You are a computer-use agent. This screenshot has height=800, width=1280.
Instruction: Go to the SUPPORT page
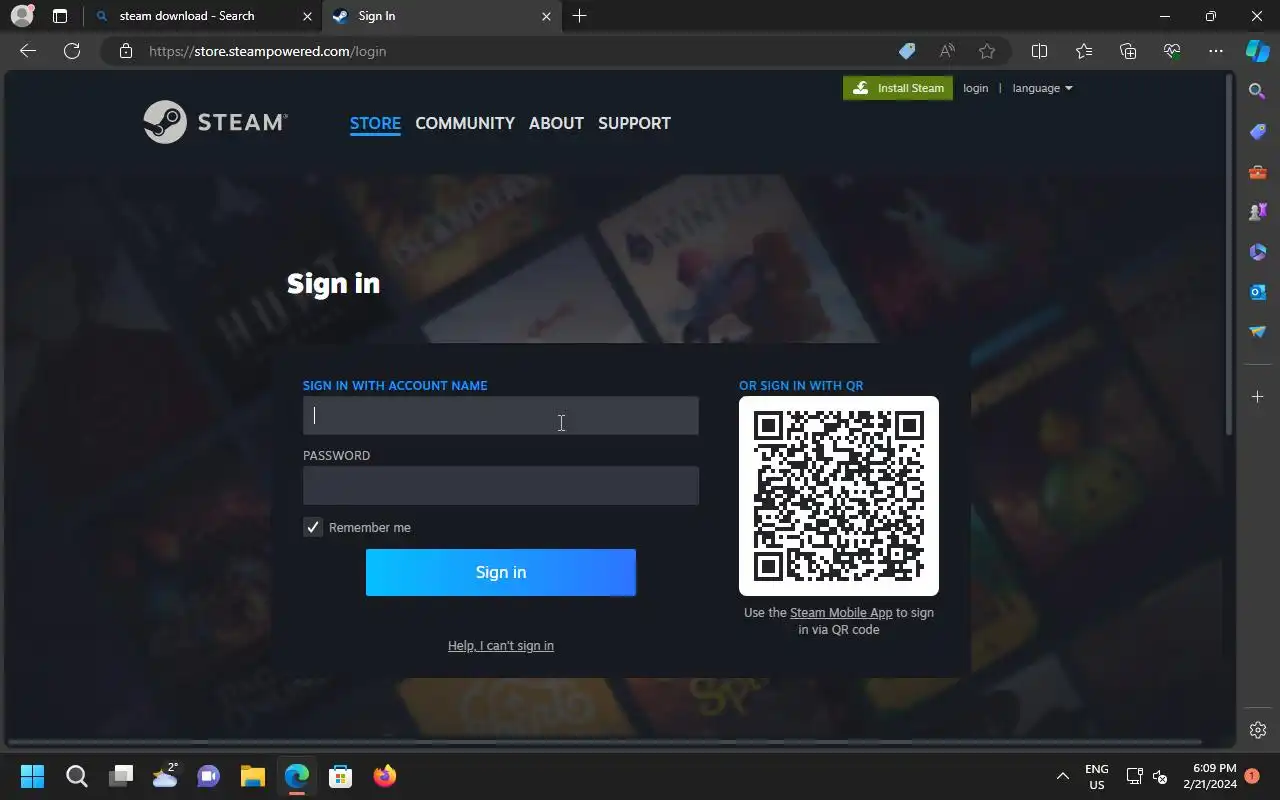(x=634, y=123)
